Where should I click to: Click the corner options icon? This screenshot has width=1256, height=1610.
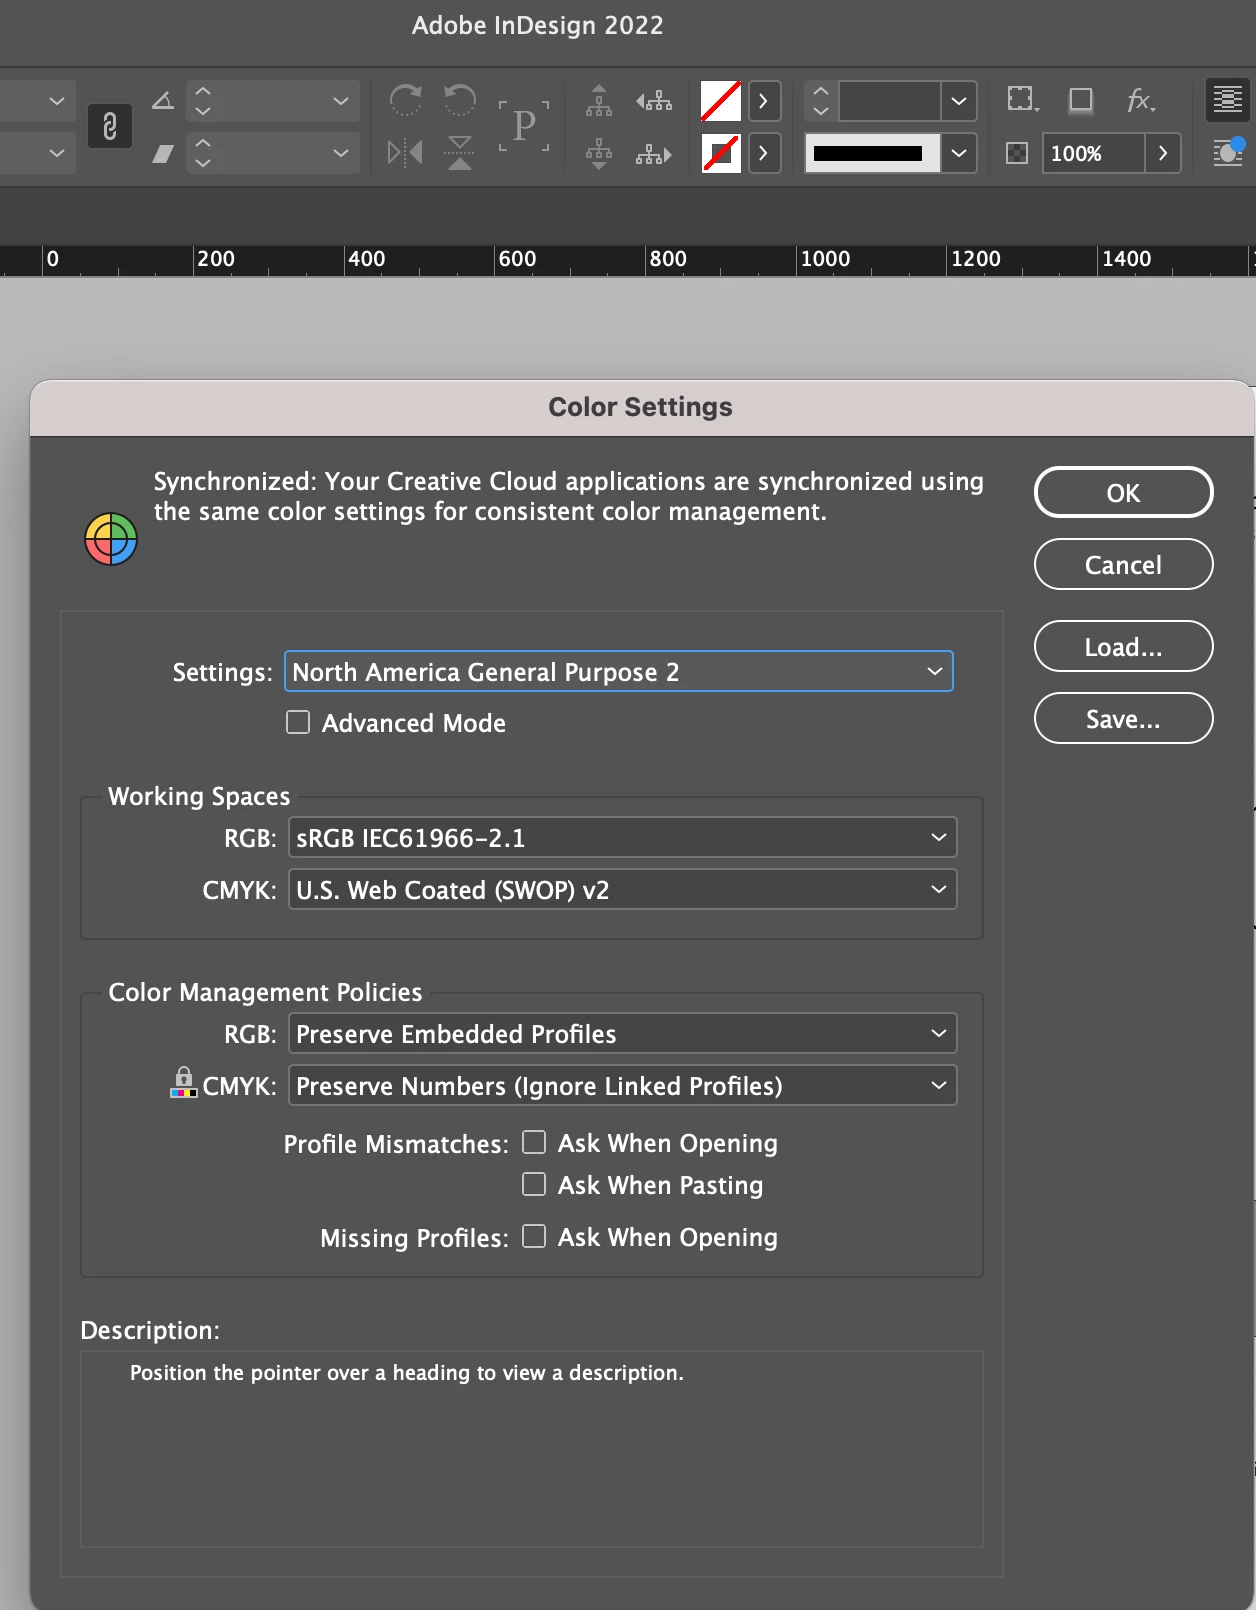pos(1022,100)
